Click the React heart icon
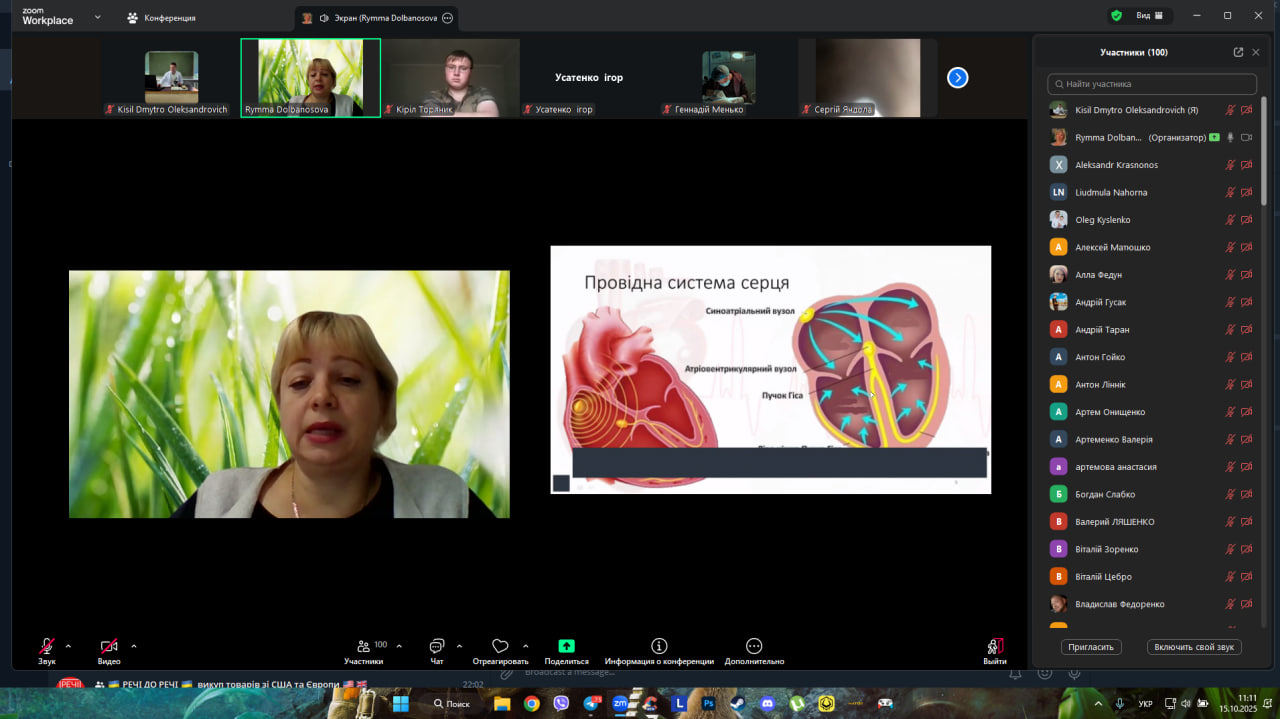 (x=500, y=646)
